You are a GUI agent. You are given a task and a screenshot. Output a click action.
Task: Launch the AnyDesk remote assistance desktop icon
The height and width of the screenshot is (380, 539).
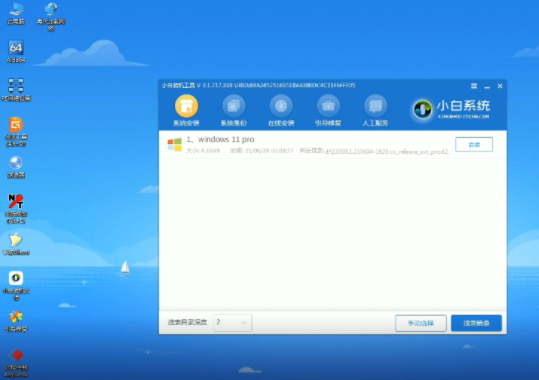pos(16,363)
